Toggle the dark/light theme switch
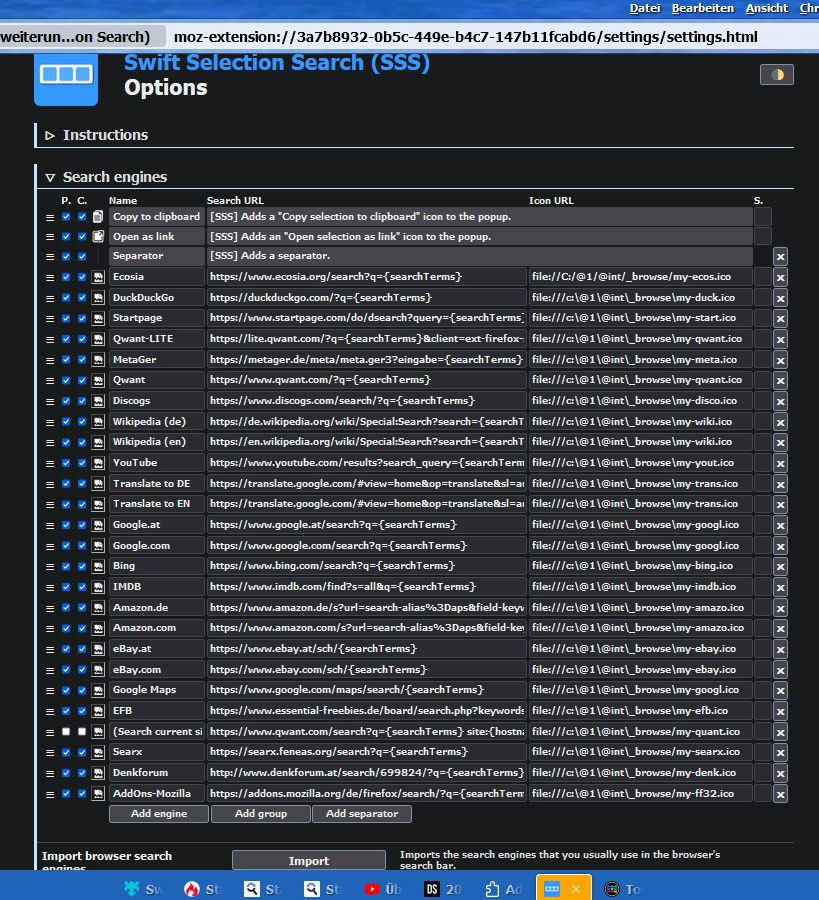 pos(777,75)
